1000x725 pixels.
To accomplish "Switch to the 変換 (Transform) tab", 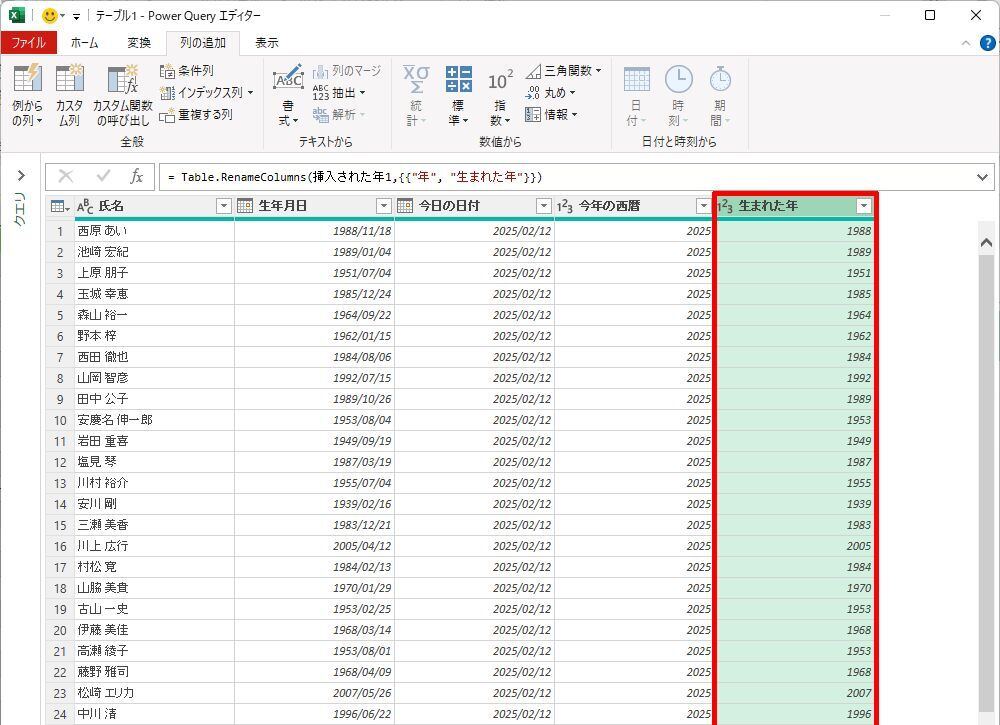I will click(139, 43).
